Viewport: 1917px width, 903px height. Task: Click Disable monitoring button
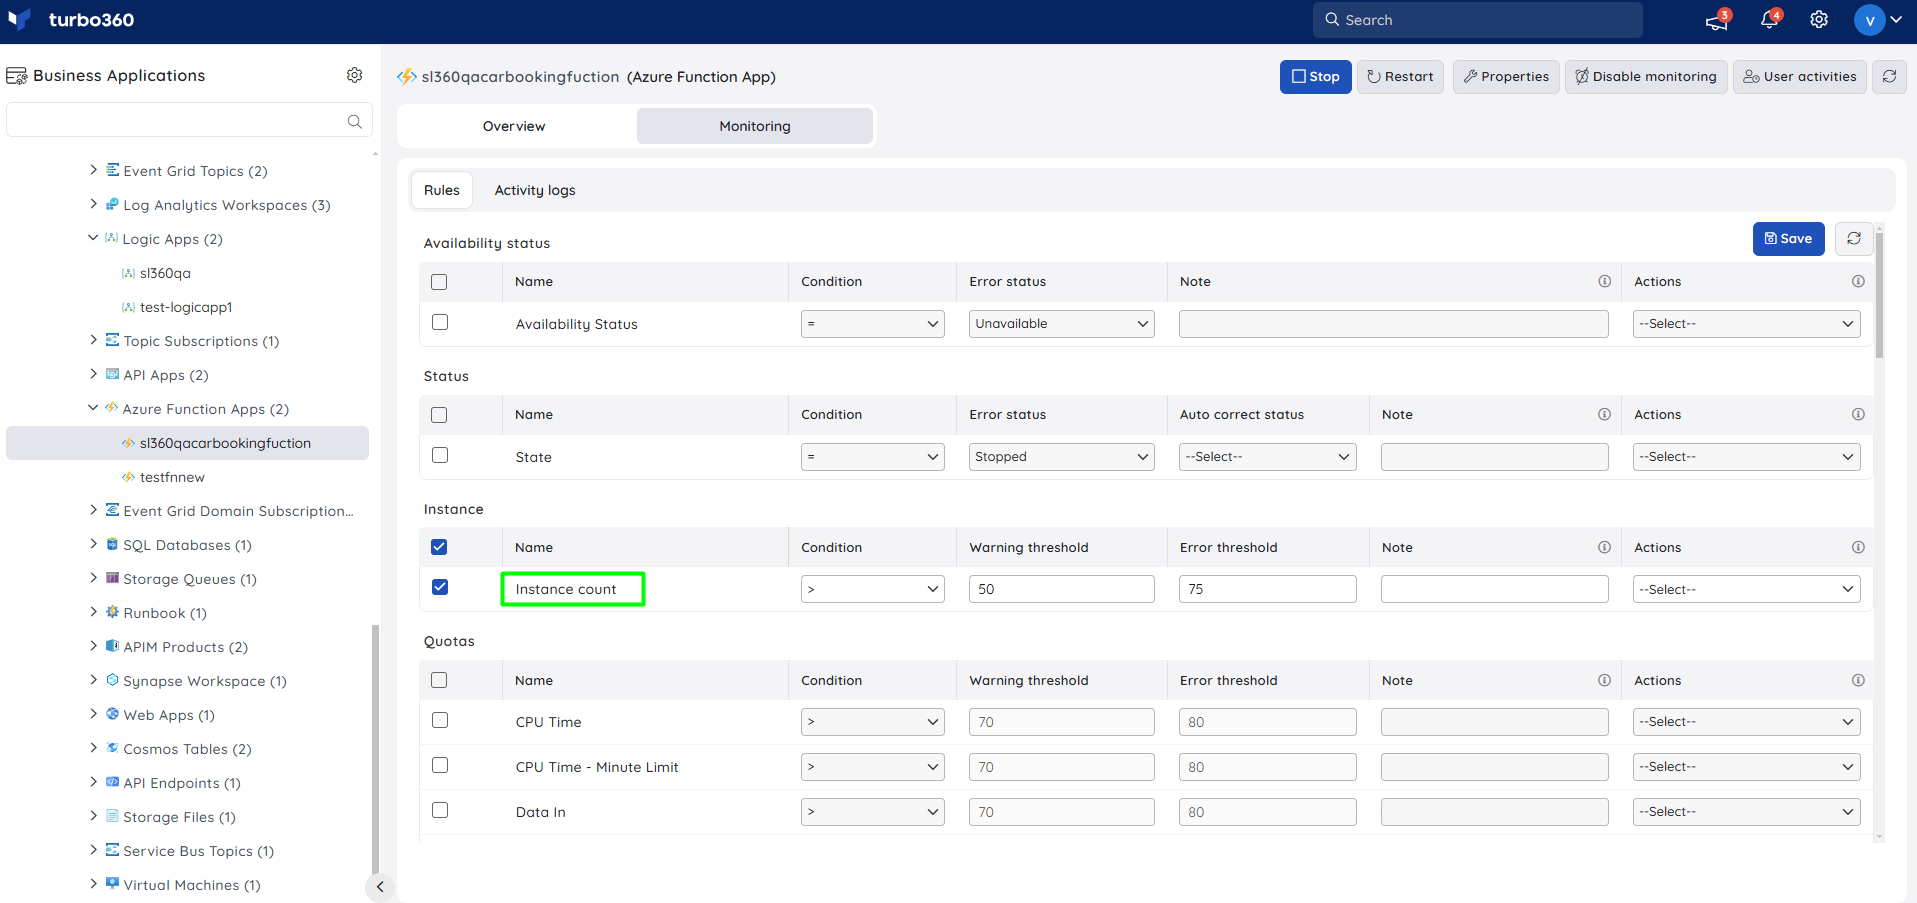coord(1646,77)
